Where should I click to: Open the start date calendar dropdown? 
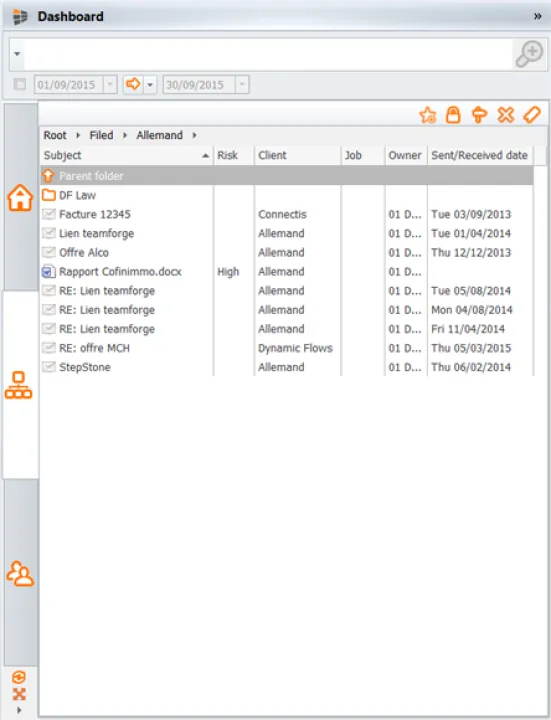pyautogui.click(x=110, y=85)
